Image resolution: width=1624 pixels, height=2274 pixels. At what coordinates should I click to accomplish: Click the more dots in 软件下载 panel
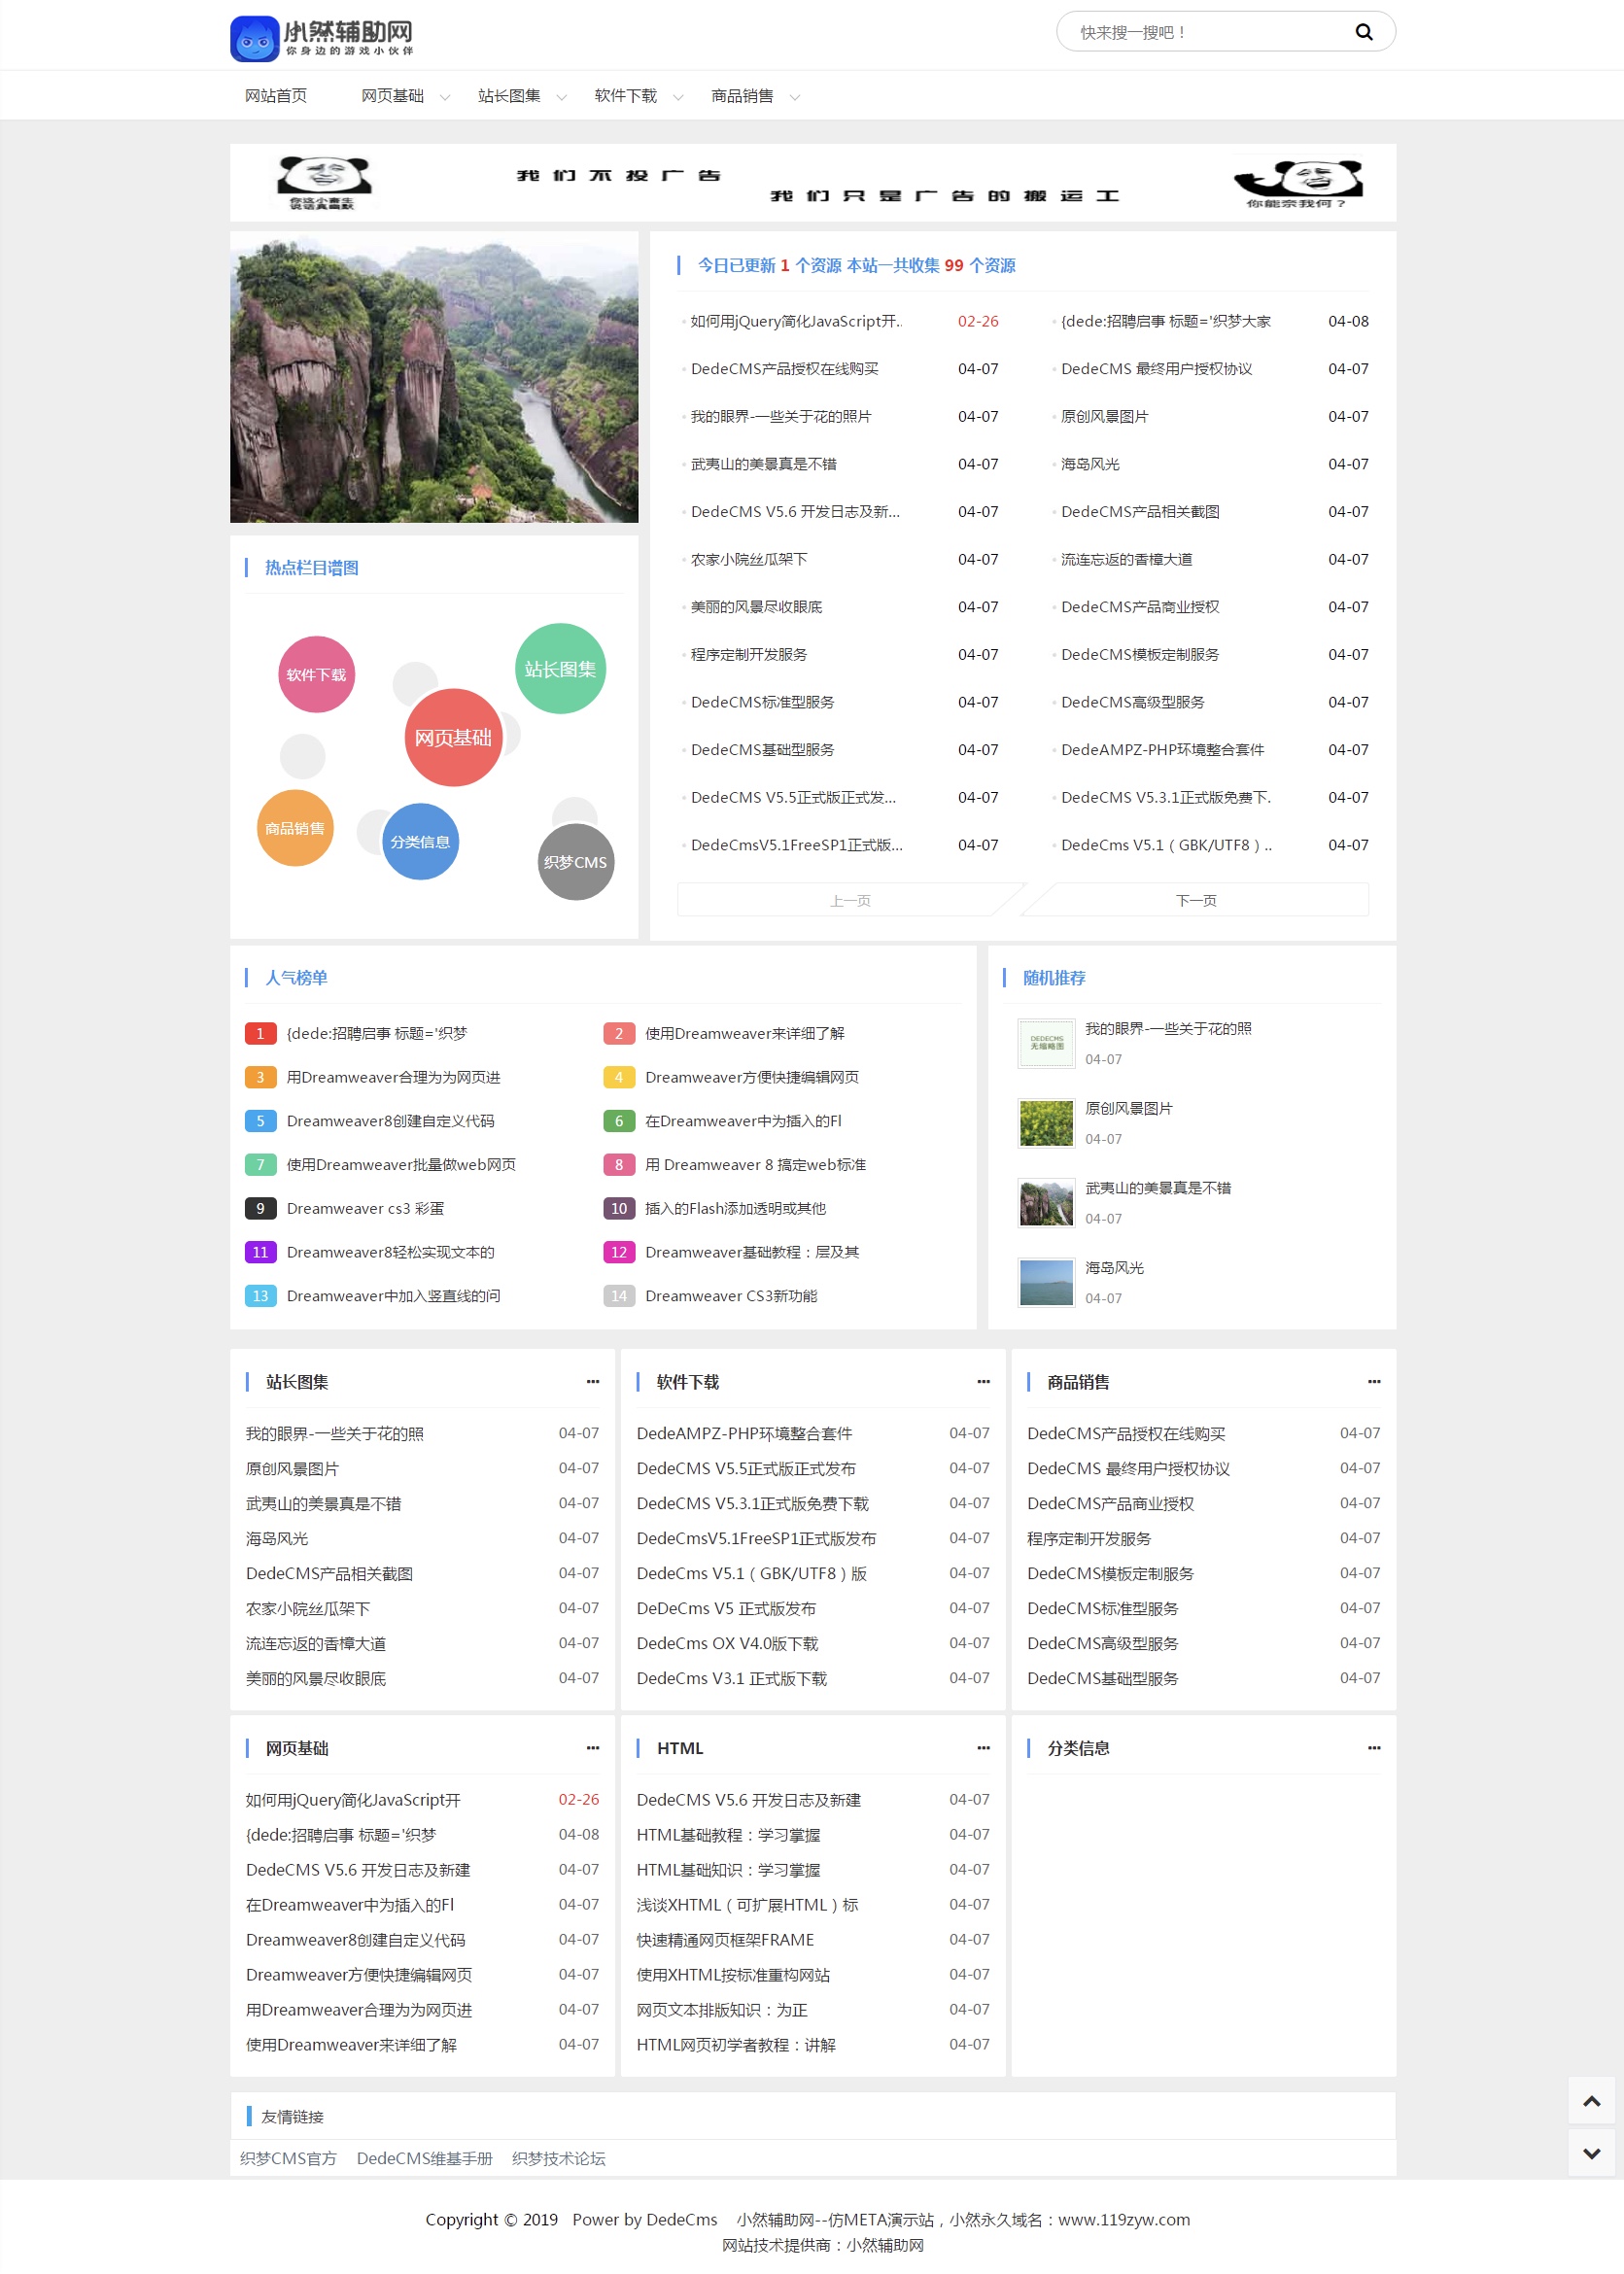983,1381
